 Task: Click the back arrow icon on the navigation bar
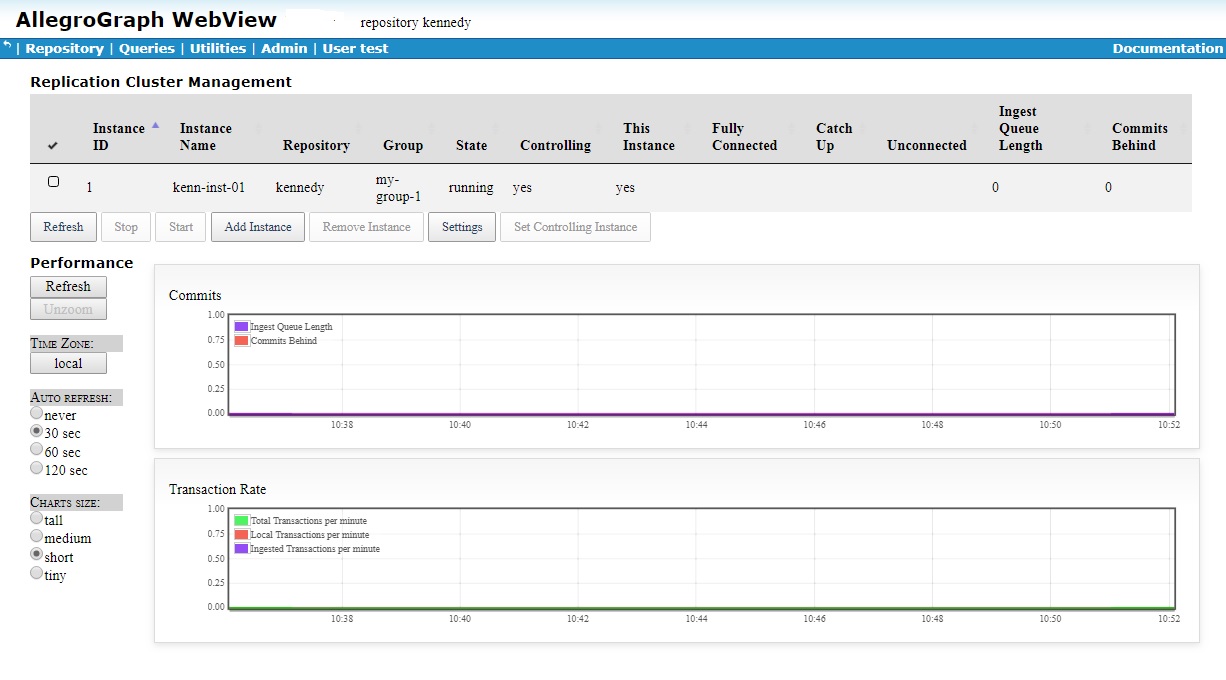pyautogui.click(x=8, y=46)
